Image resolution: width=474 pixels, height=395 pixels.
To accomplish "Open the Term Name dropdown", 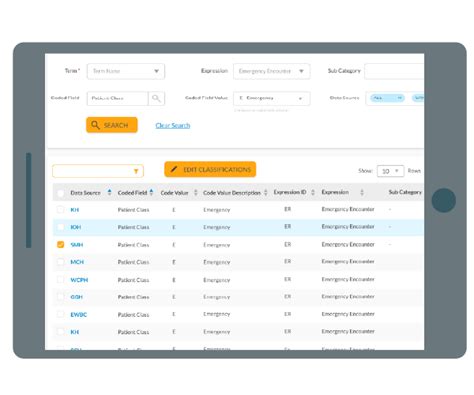I will [x=126, y=71].
